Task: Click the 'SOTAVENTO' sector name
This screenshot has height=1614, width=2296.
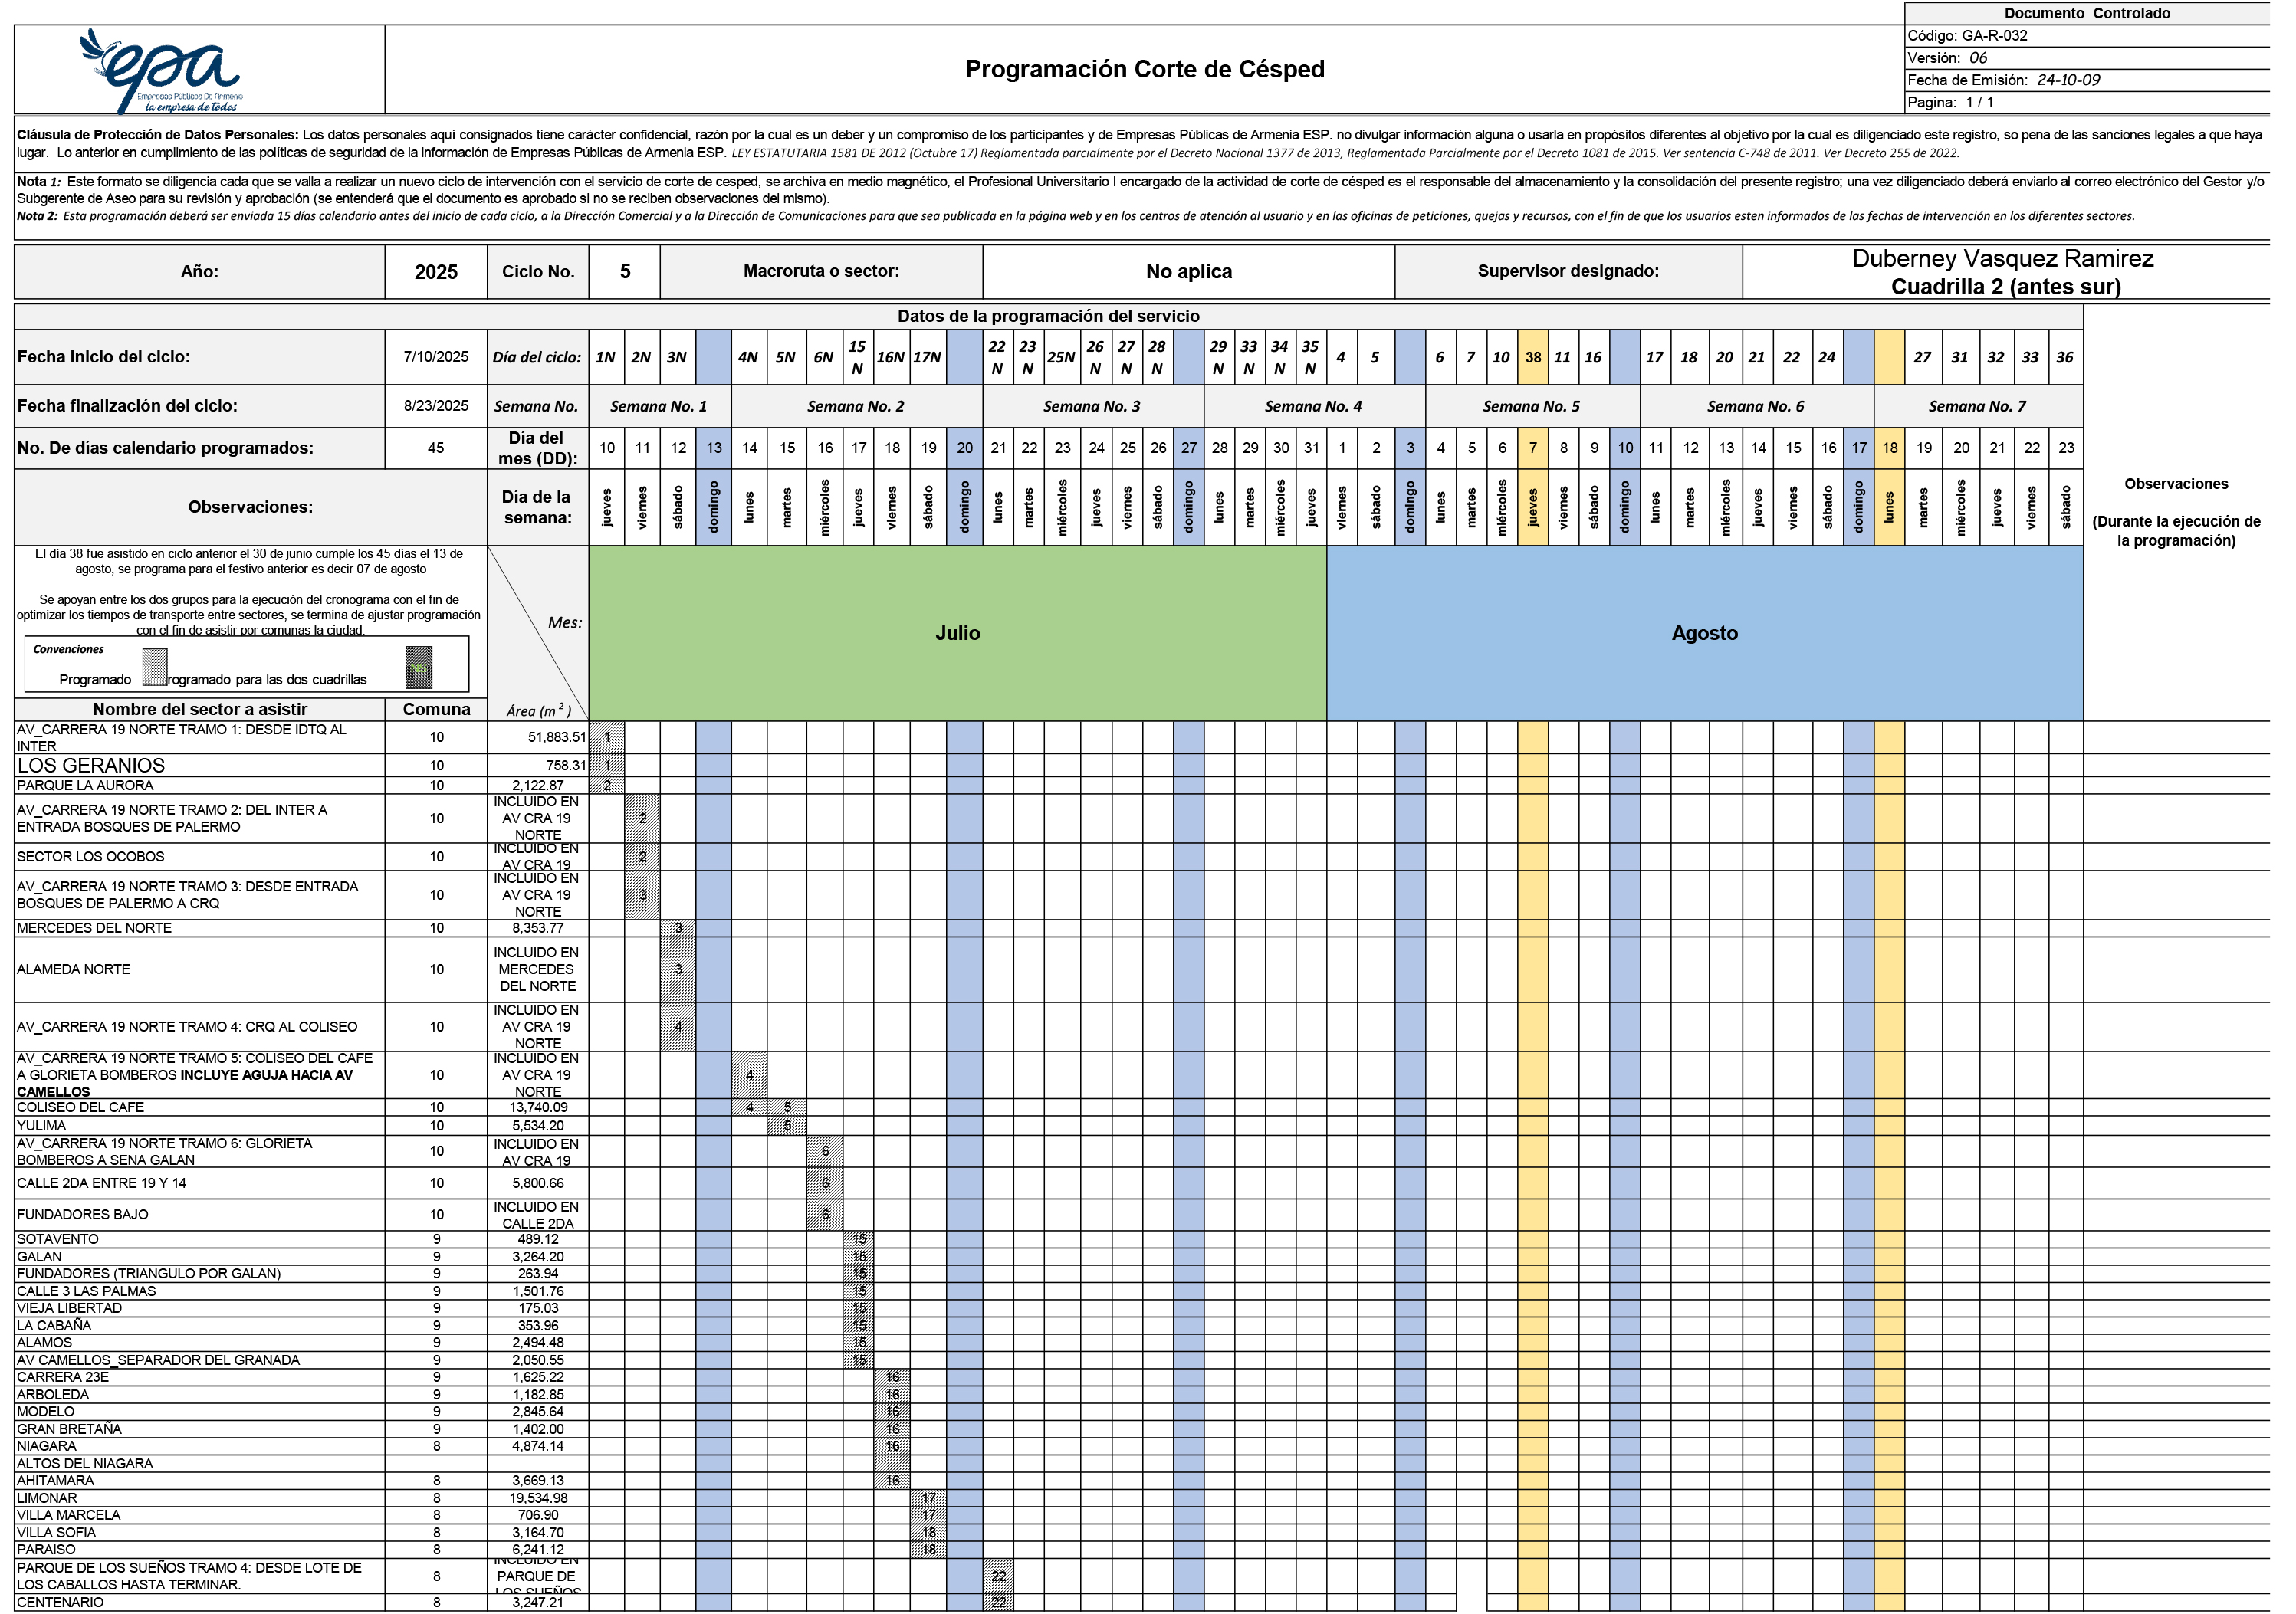Action: [58, 1239]
